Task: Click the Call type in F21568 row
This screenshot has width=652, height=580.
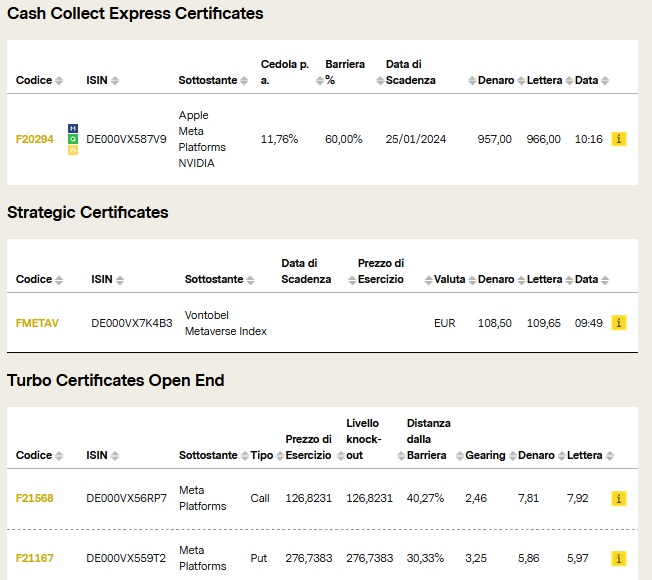Action: point(260,499)
